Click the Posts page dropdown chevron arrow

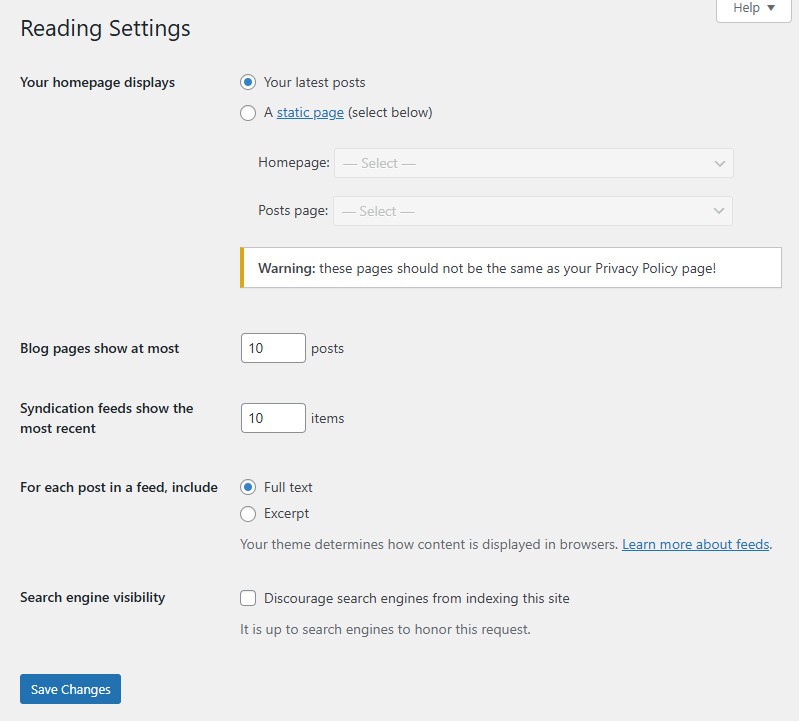(x=718, y=211)
